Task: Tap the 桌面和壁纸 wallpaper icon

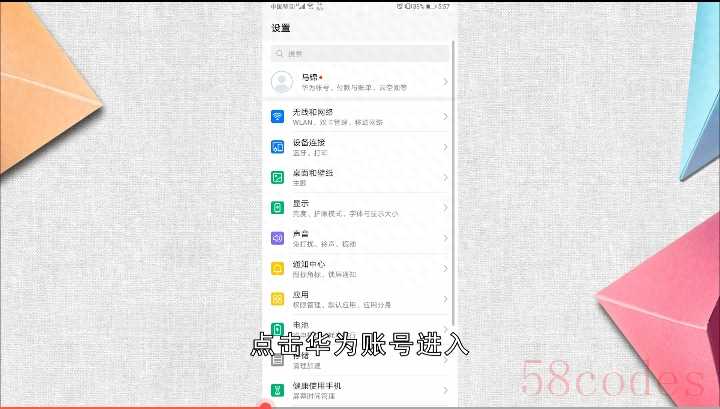Action: click(278, 177)
